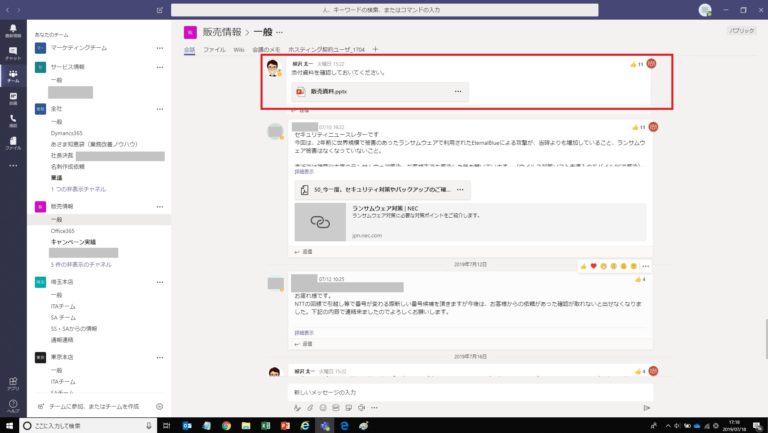Open the Apps (アプリ) icon in sidebar

click(x=13, y=382)
